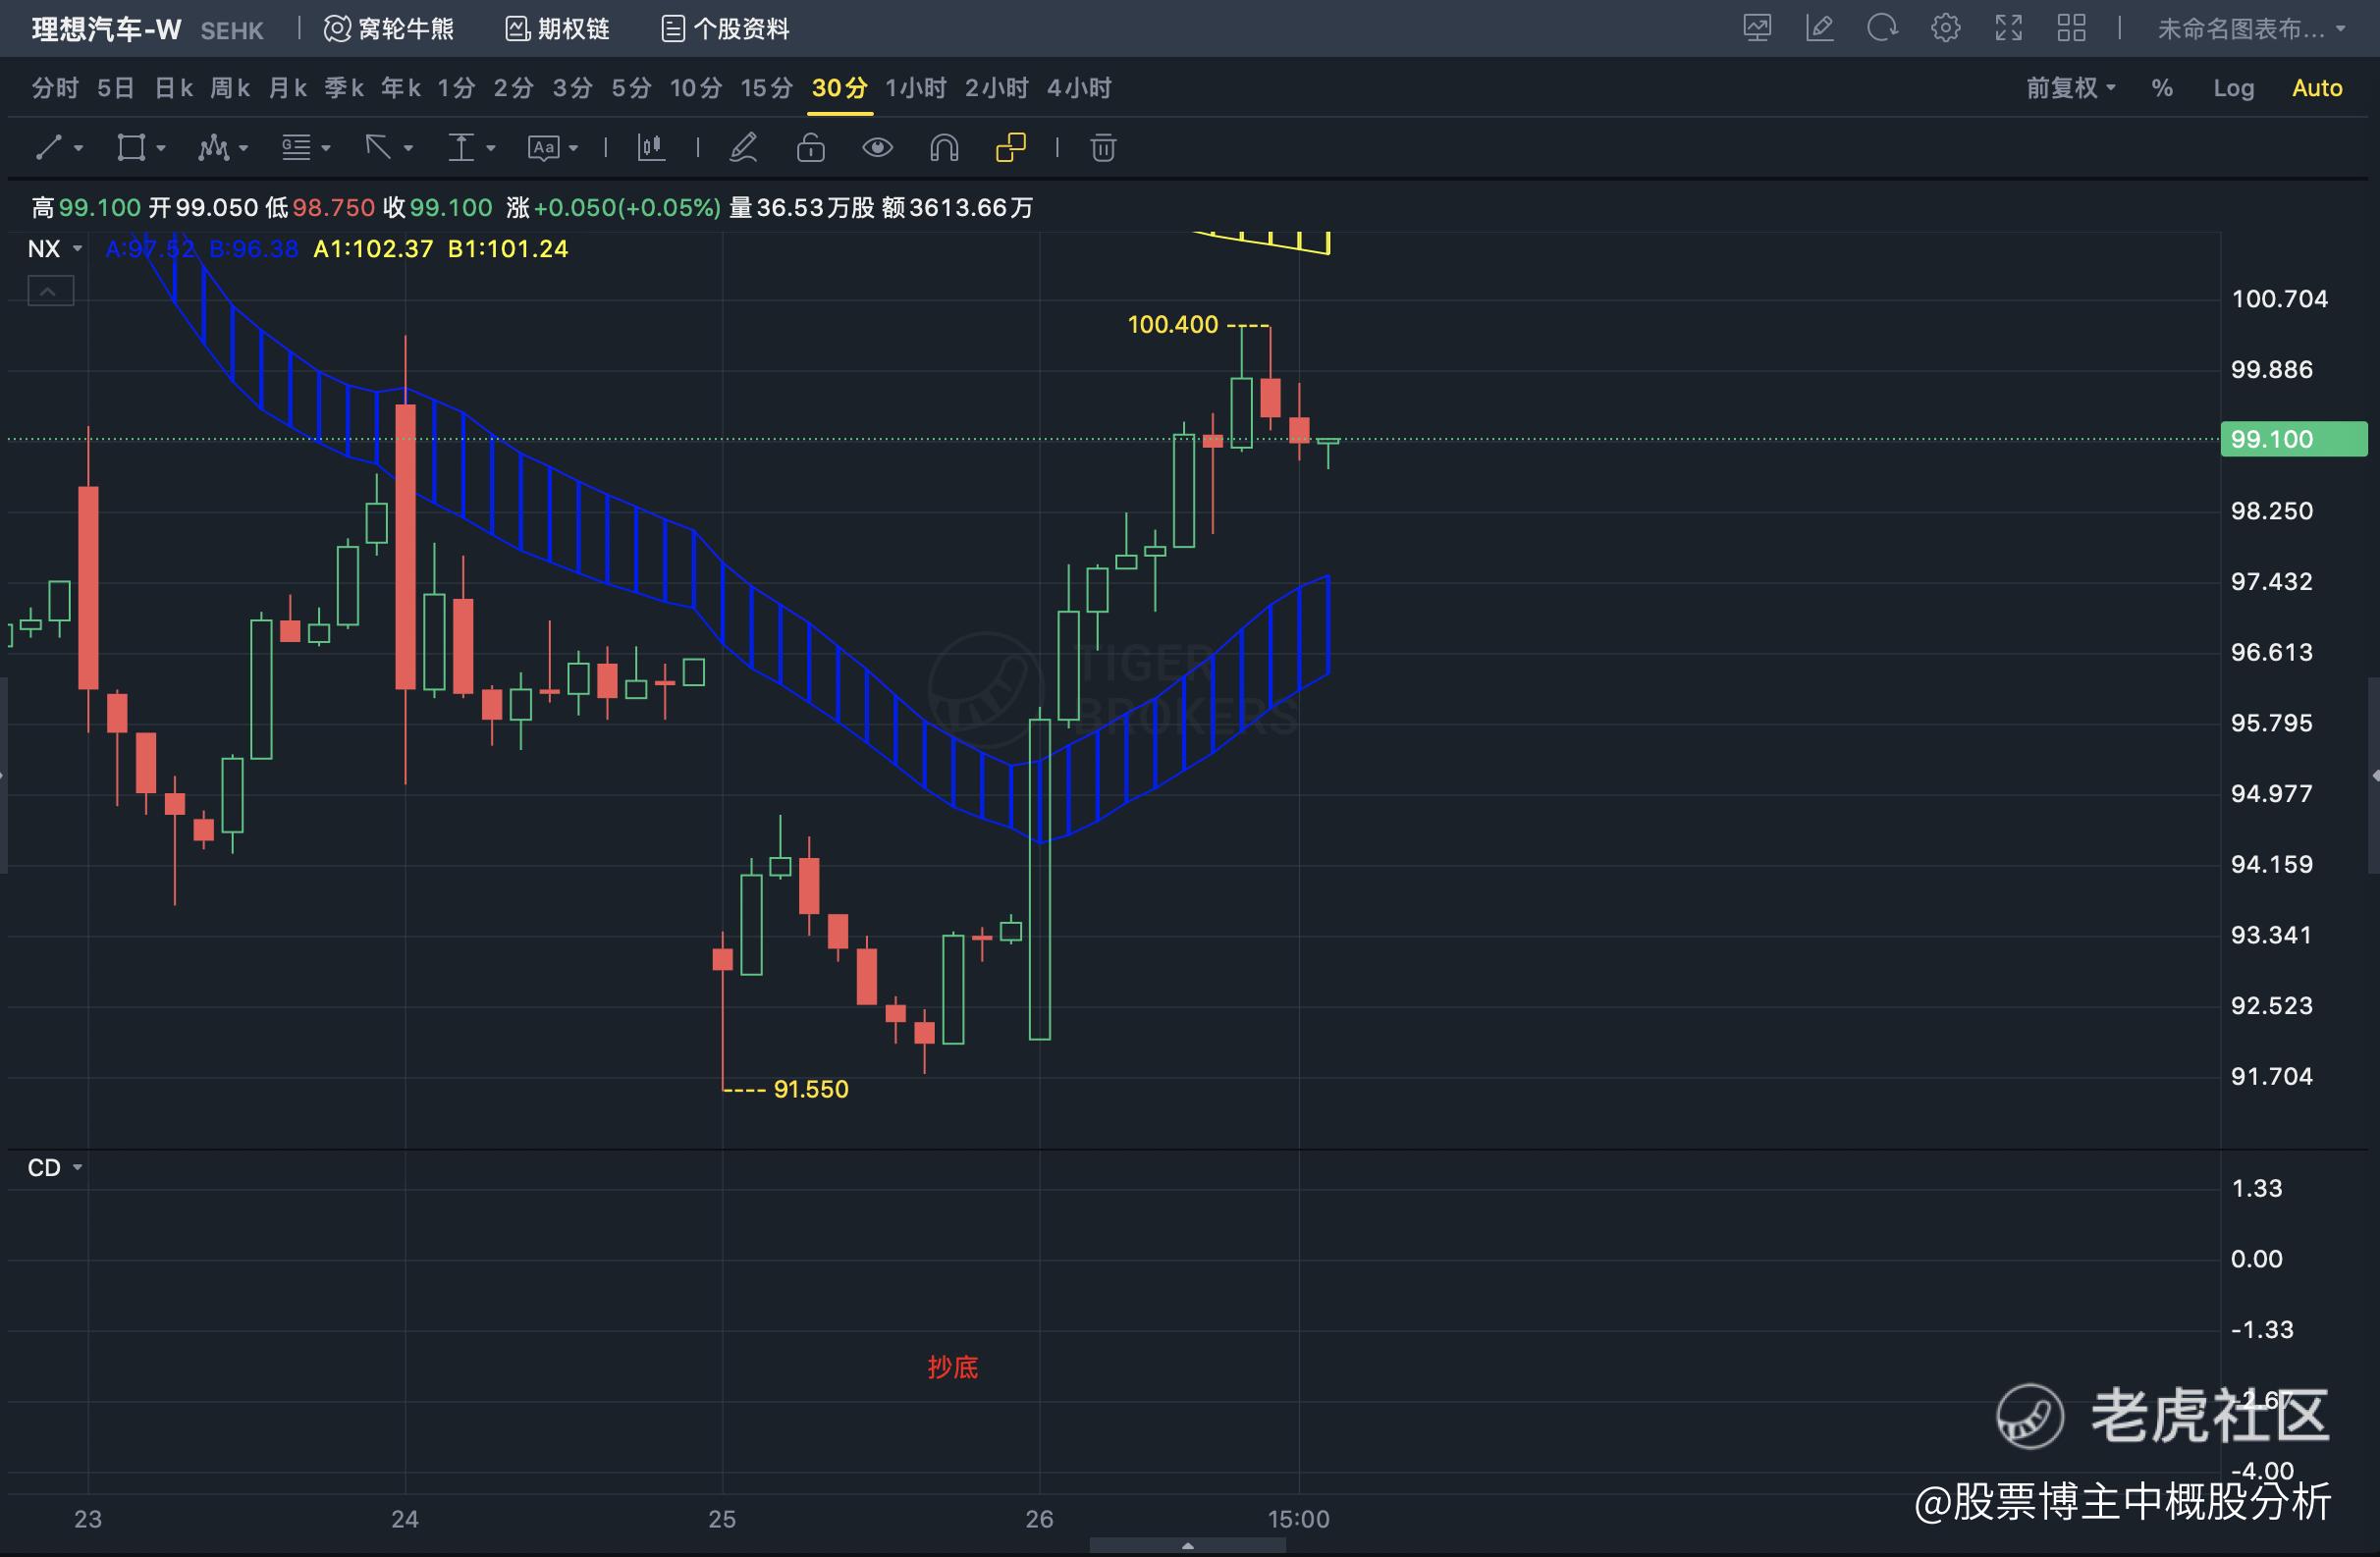Screen dimensions: 2380x1557
Task: Select the Fibonacci levels drawing tool
Action: point(296,148)
